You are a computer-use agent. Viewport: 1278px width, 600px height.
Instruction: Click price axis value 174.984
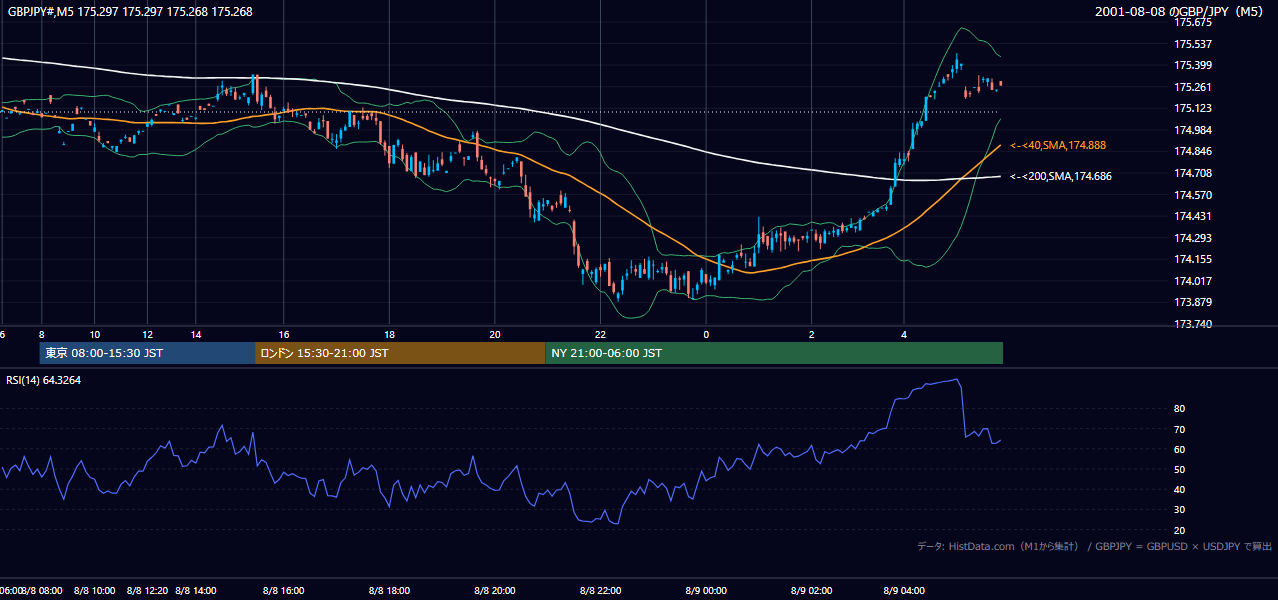[1193, 130]
